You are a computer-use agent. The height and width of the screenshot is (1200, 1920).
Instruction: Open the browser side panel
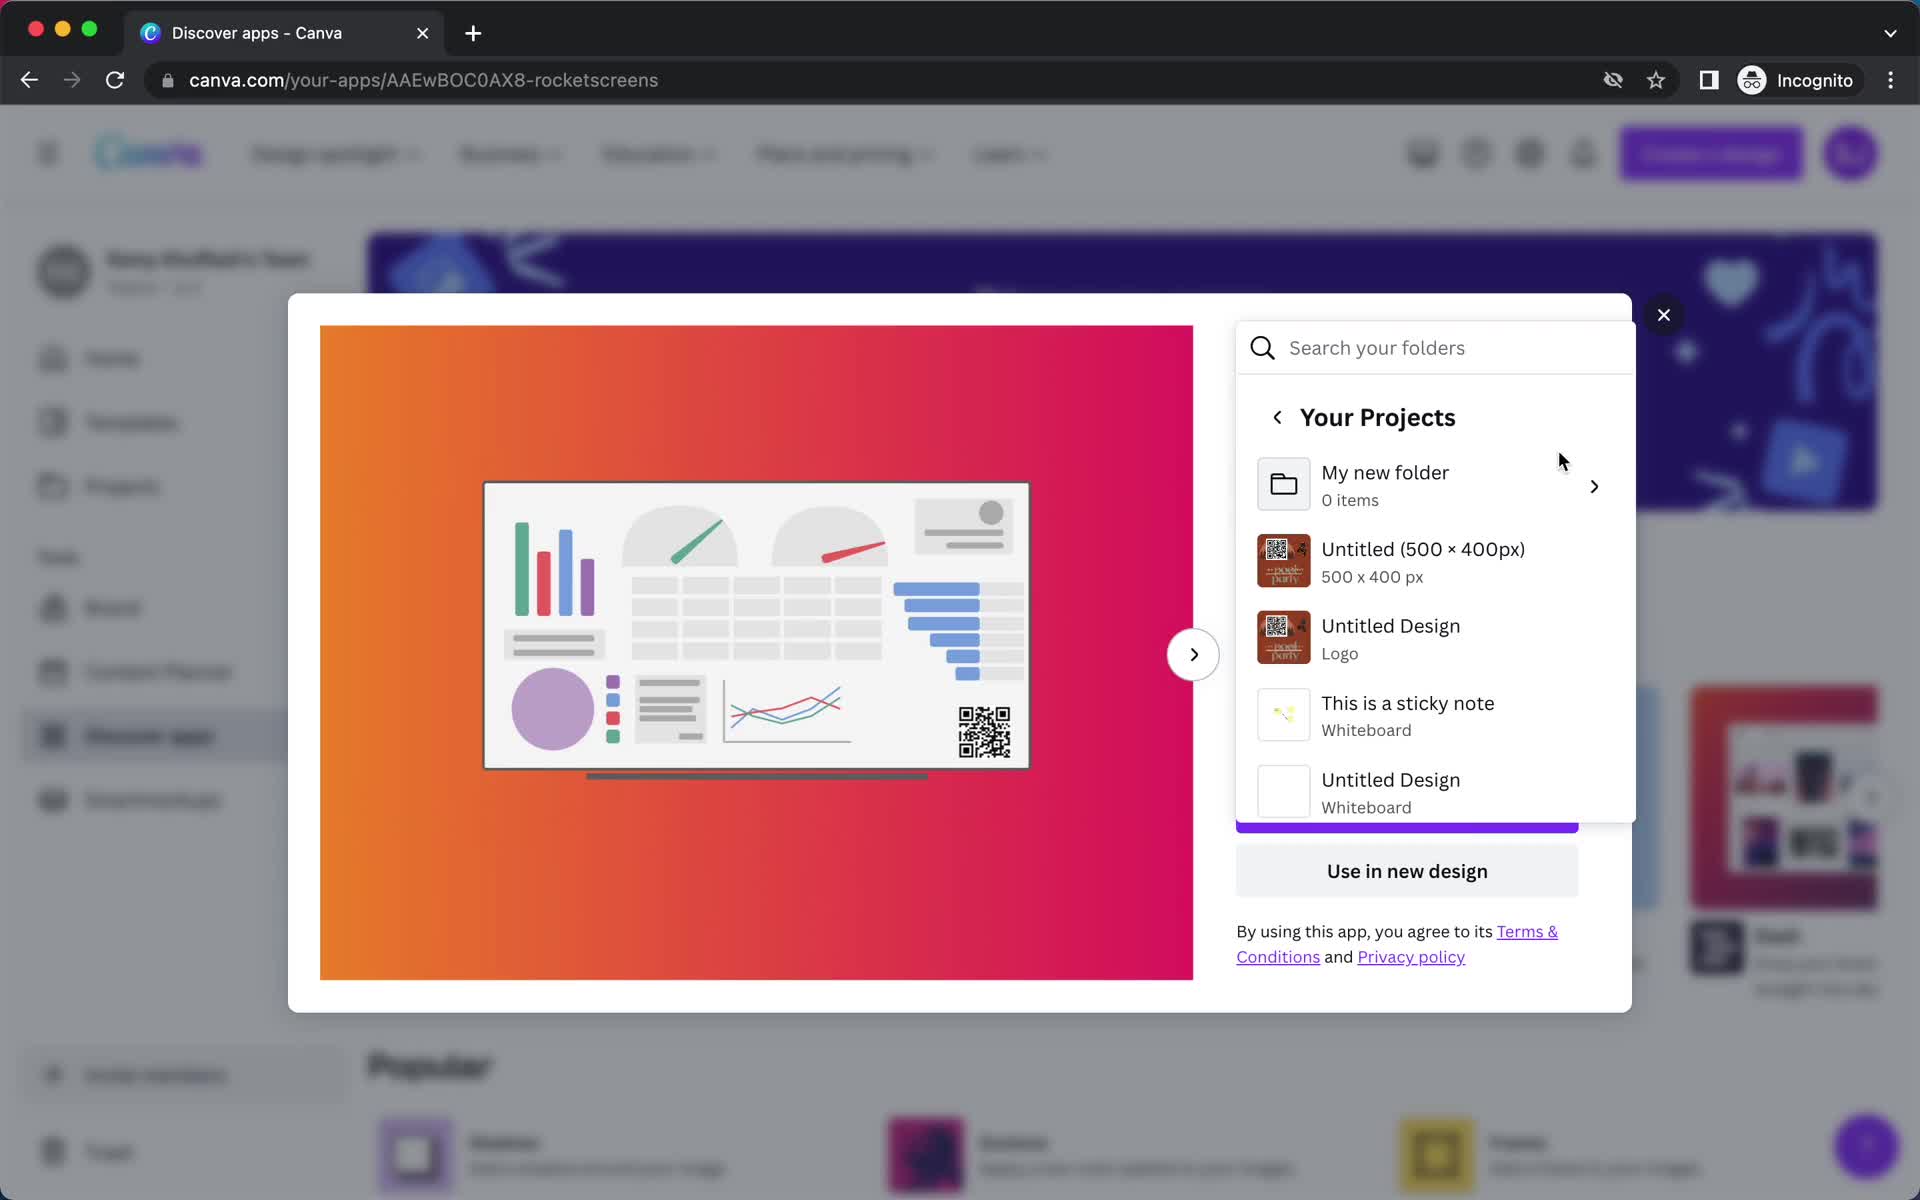point(1708,80)
